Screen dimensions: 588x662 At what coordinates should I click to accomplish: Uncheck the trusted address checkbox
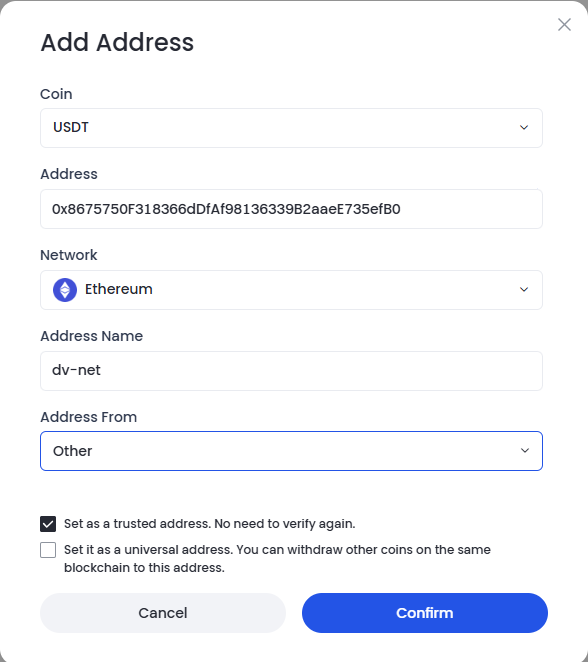(x=48, y=524)
